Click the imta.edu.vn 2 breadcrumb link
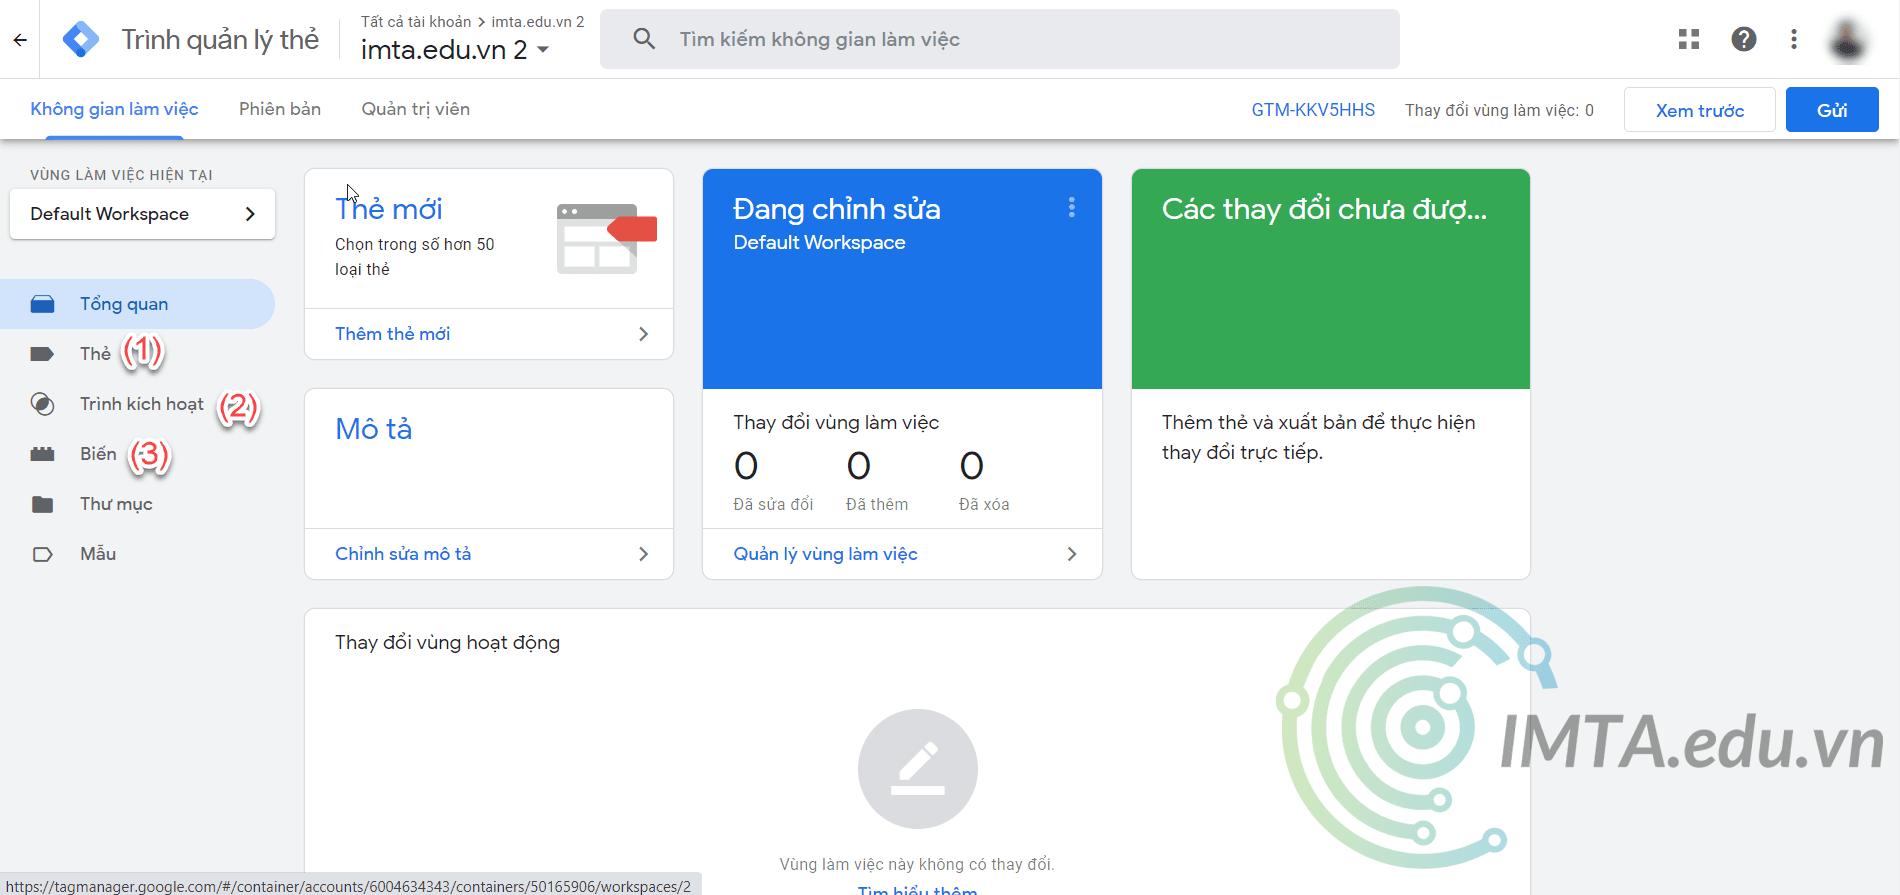1900x895 pixels. (x=538, y=21)
